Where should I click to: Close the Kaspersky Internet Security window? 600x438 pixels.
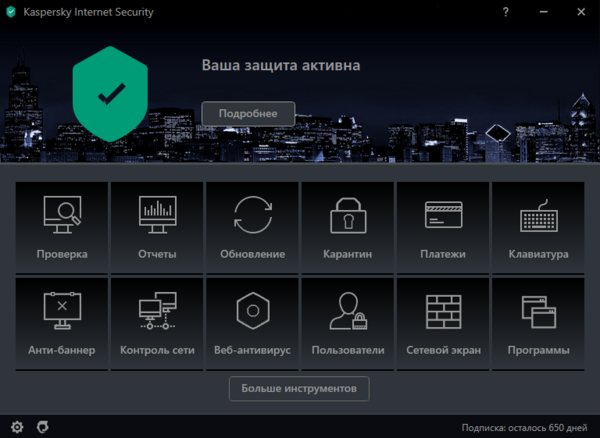pyautogui.click(x=582, y=11)
